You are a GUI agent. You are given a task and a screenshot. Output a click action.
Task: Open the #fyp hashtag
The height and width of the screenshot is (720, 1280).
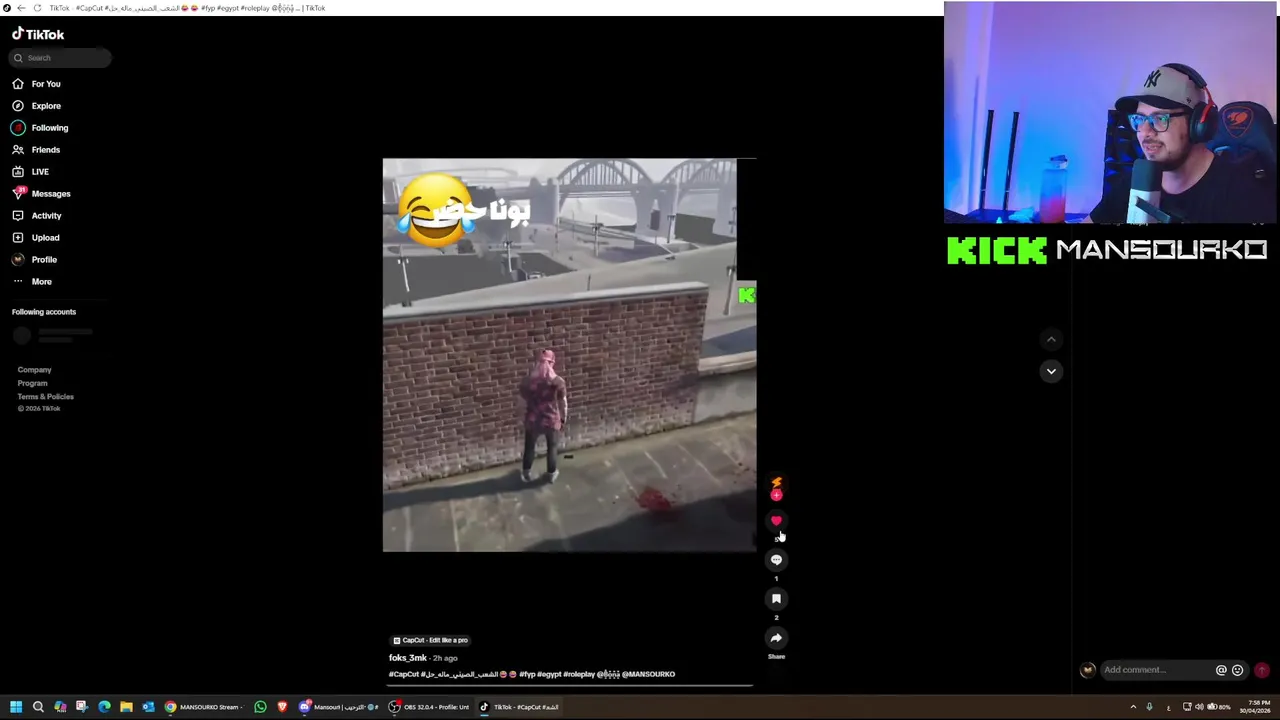point(527,674)
